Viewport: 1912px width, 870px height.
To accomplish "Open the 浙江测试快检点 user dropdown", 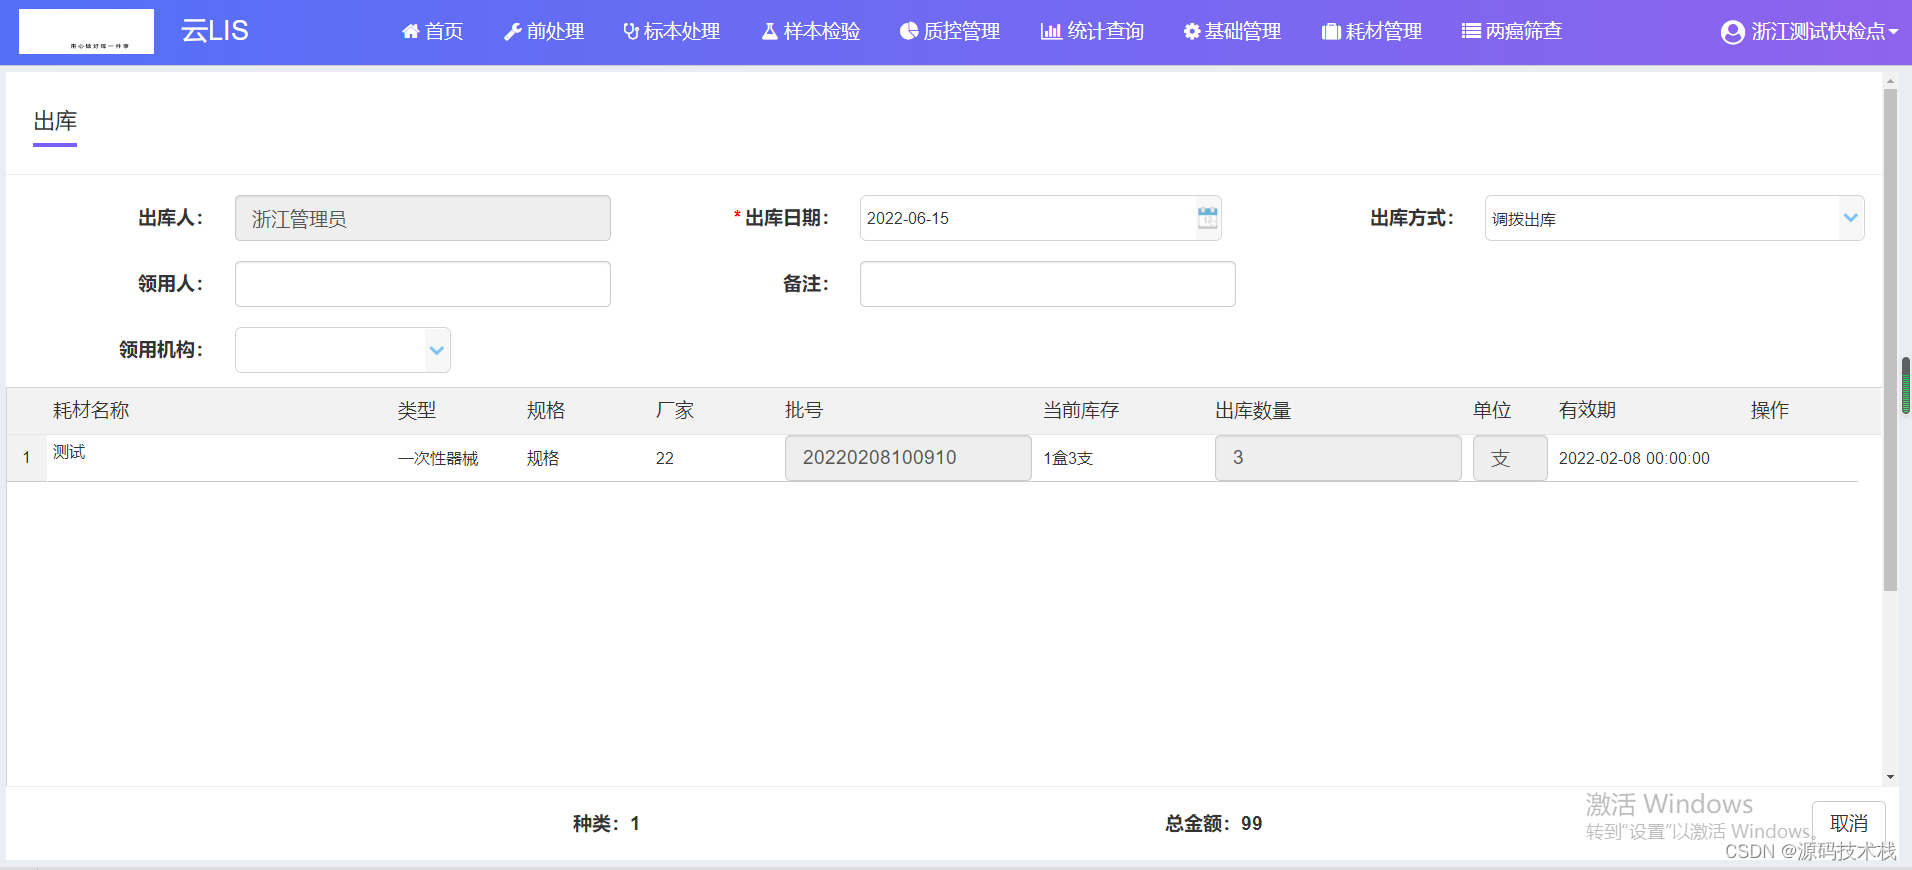I will pos(1809,32).
